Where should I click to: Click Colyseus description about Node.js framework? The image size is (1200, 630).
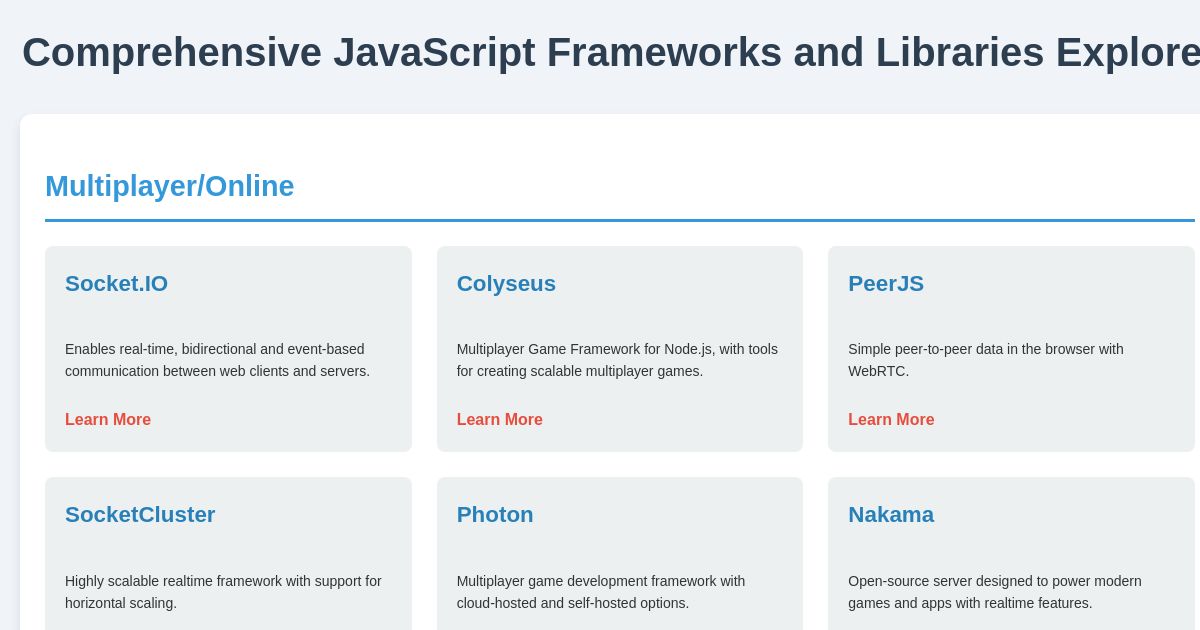617,360
